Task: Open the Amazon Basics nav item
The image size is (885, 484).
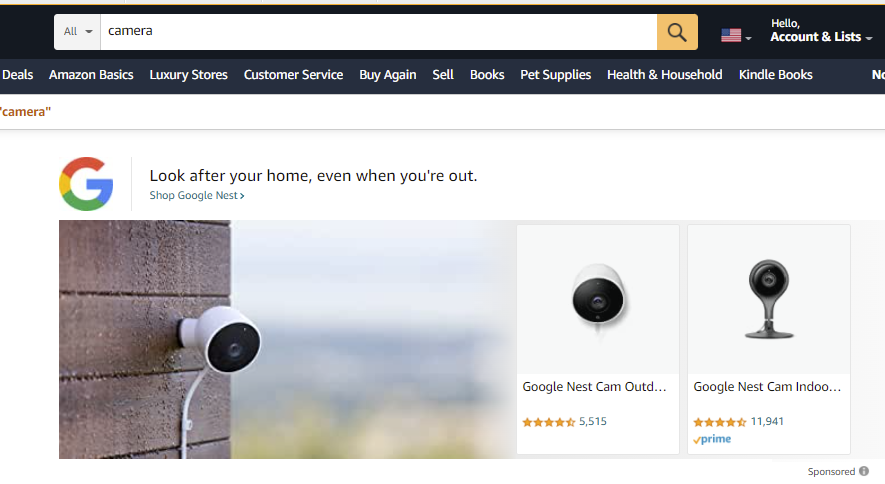Action: tap(91, 75)
